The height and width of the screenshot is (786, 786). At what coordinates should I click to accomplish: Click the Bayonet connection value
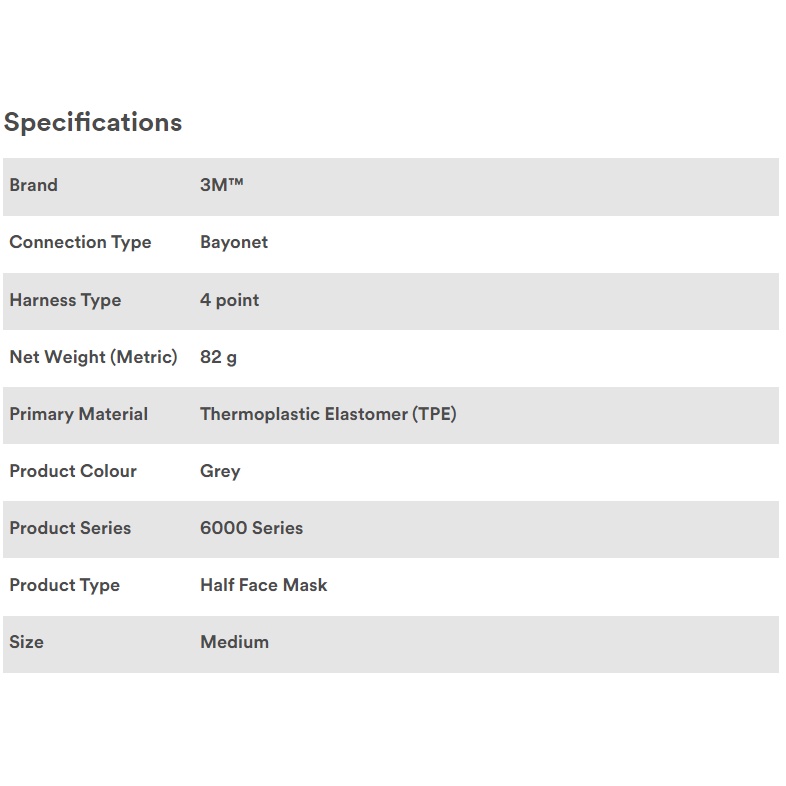(234, 242)
